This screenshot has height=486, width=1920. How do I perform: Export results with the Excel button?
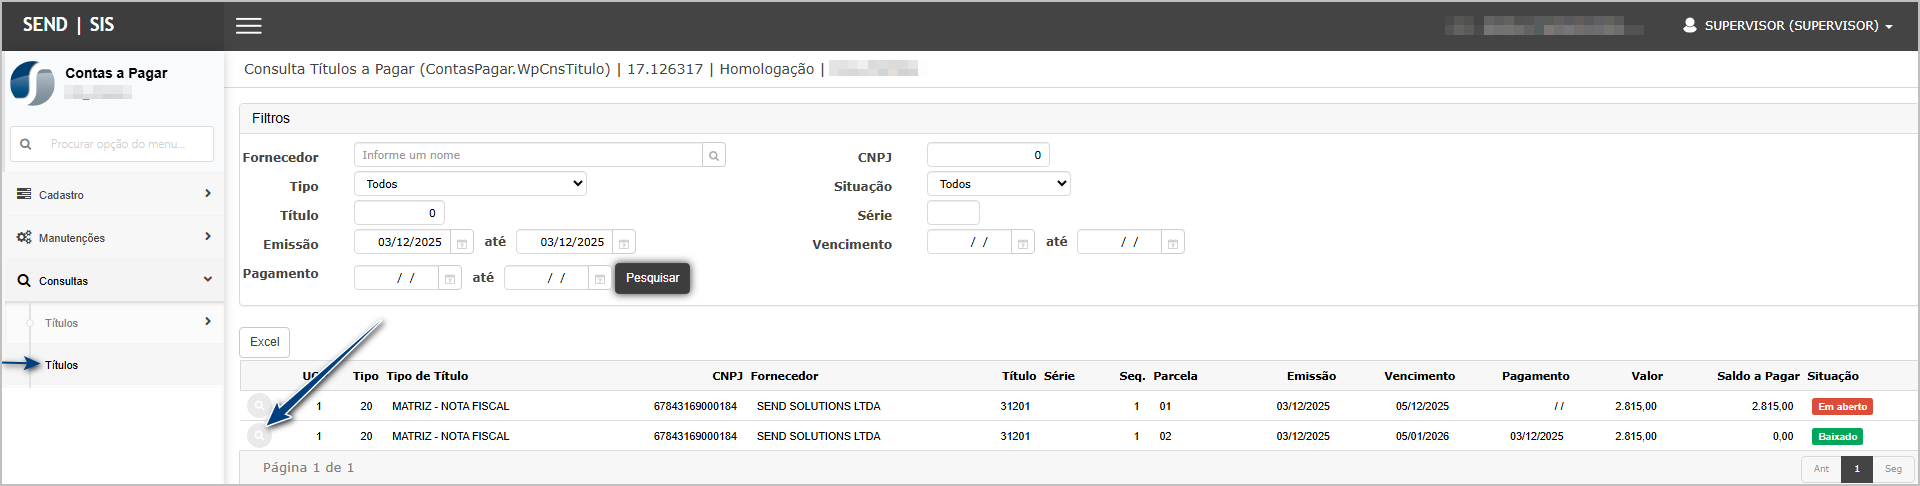tap(265, 342)
